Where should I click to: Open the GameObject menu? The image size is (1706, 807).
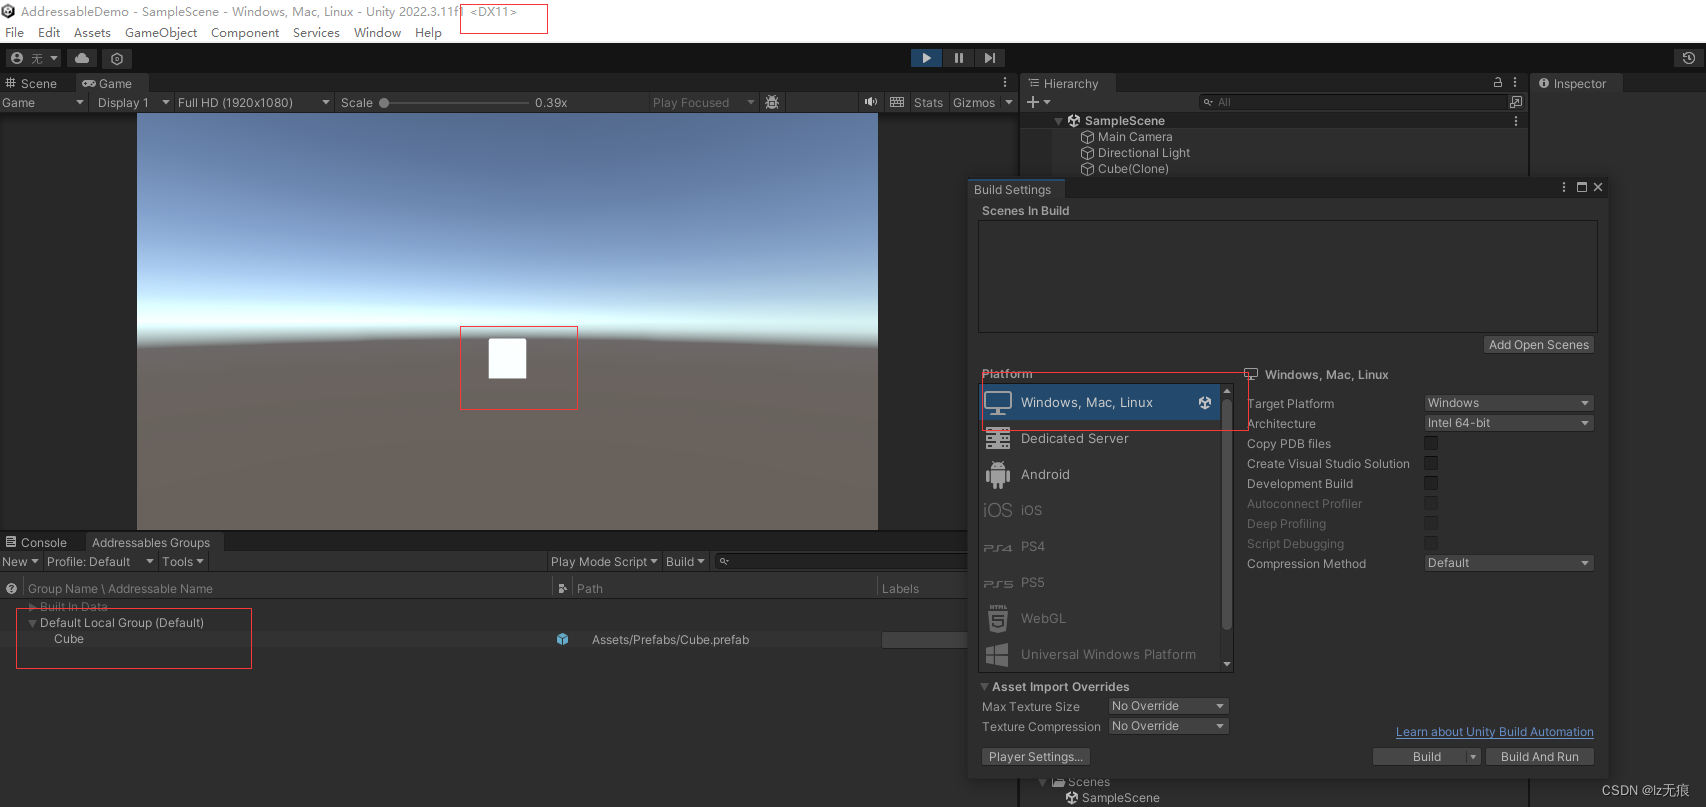(161, 33)
